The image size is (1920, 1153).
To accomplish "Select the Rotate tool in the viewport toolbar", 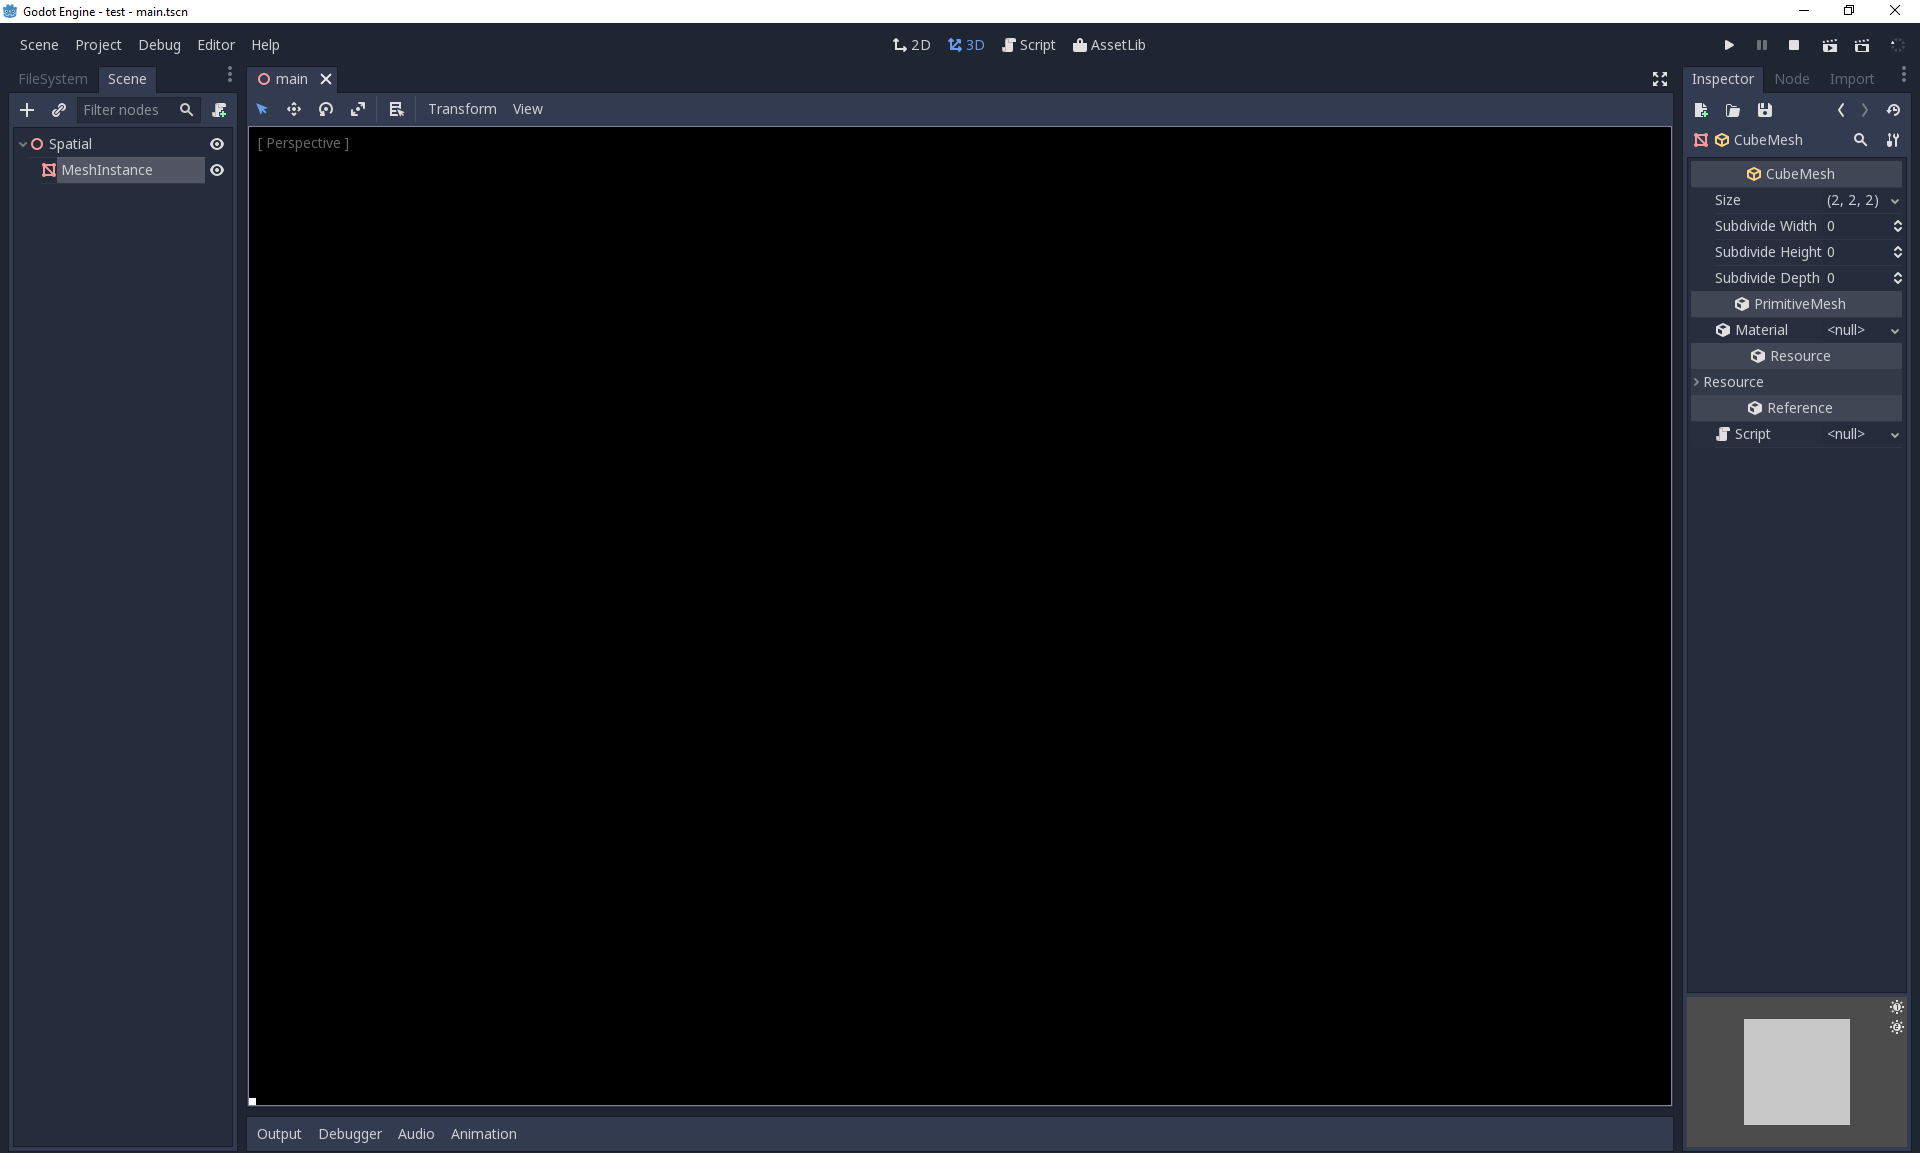I will (326, 109).
